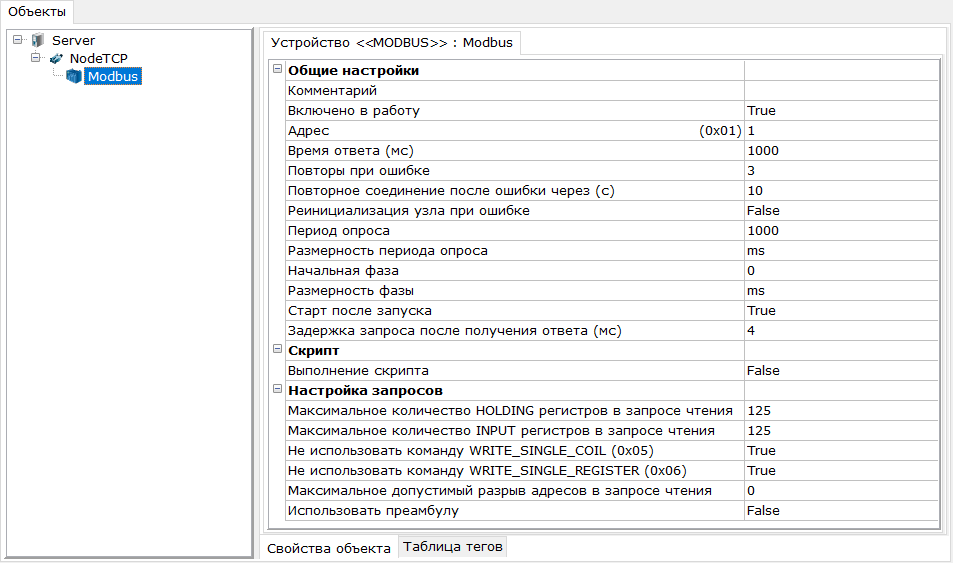Edit the Время ответа (мс) value field
Image resolution: width=953 pixels, height=563 pixels.
[840, 151]
